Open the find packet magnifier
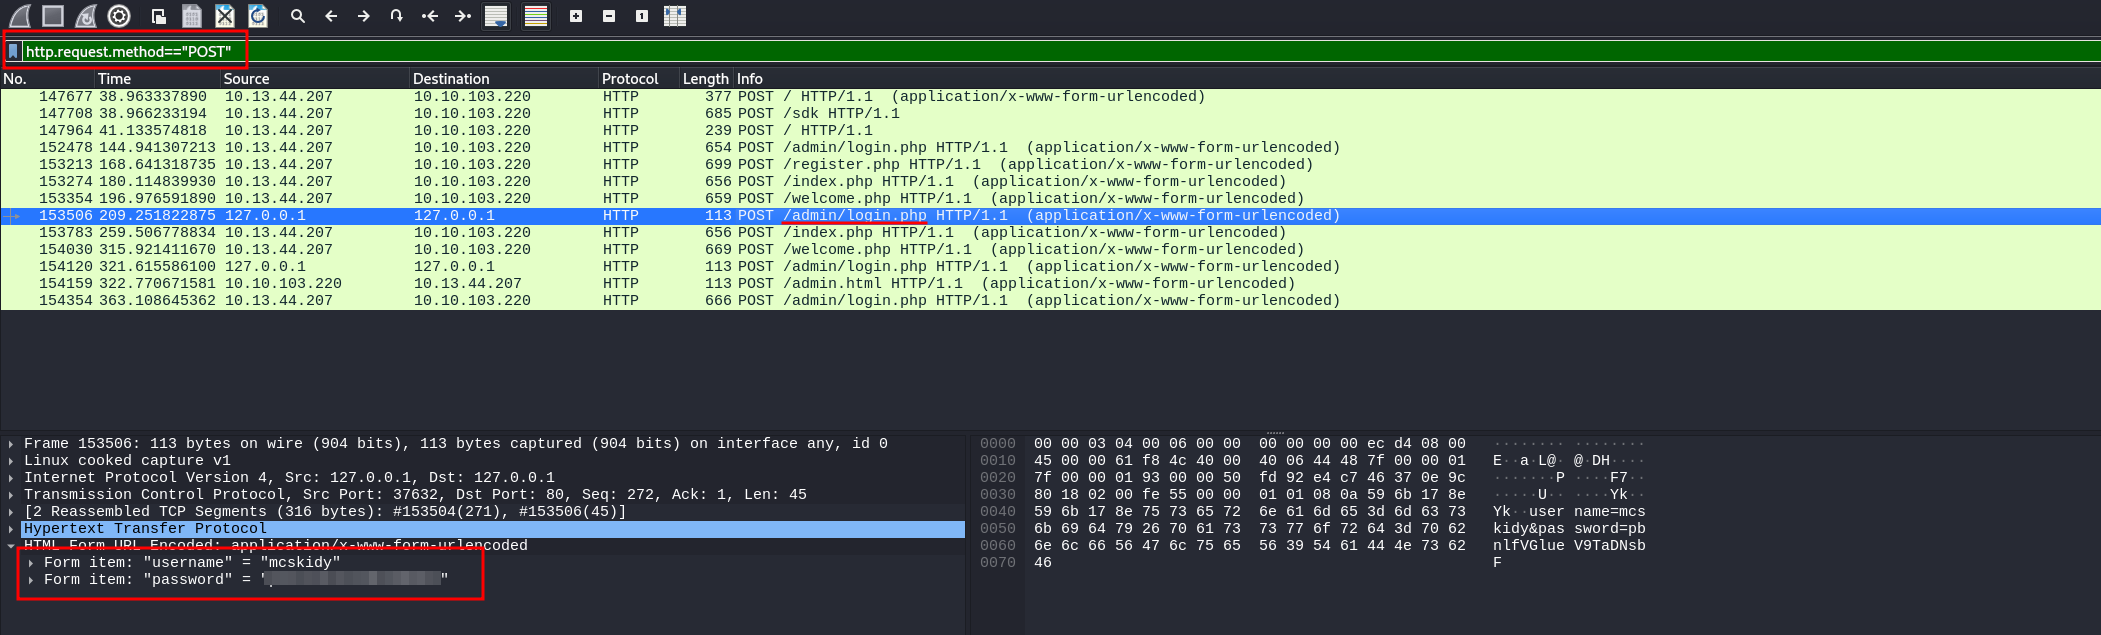Image resolution: width=2101 pixels, height=635 pixels. [298, 16]
